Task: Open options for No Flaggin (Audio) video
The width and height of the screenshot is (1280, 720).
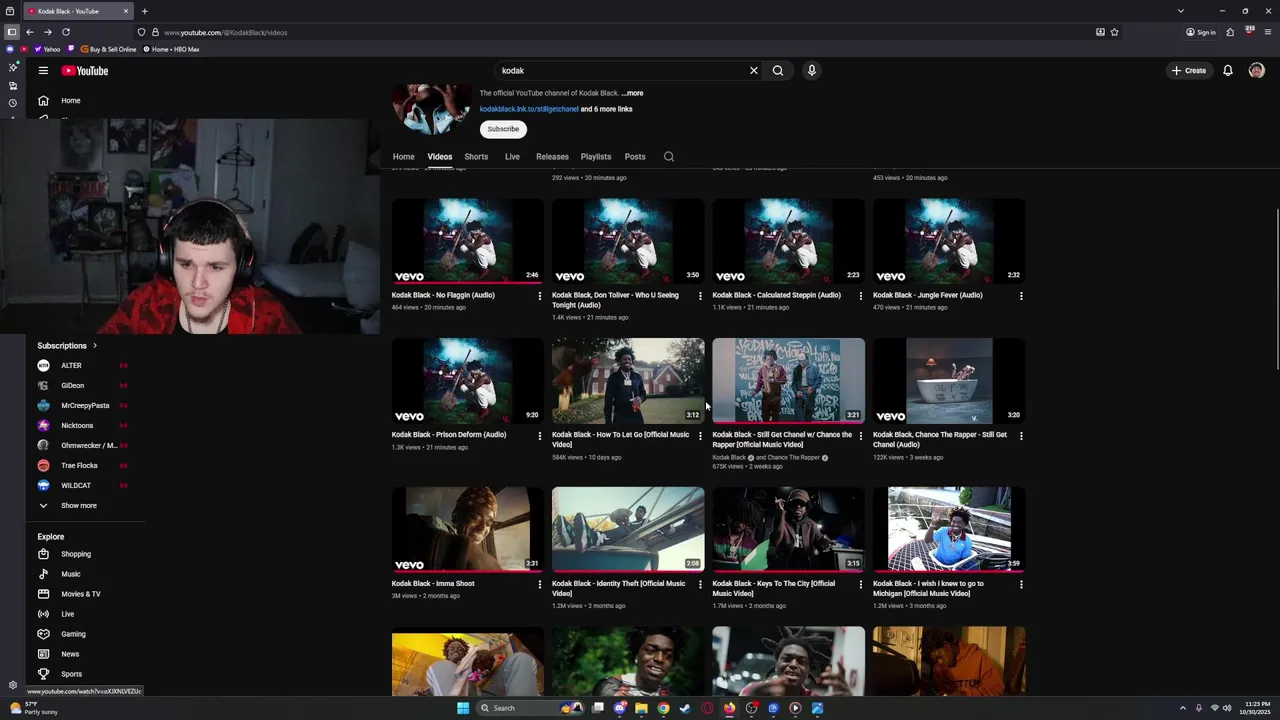Action: pos(540,296)
